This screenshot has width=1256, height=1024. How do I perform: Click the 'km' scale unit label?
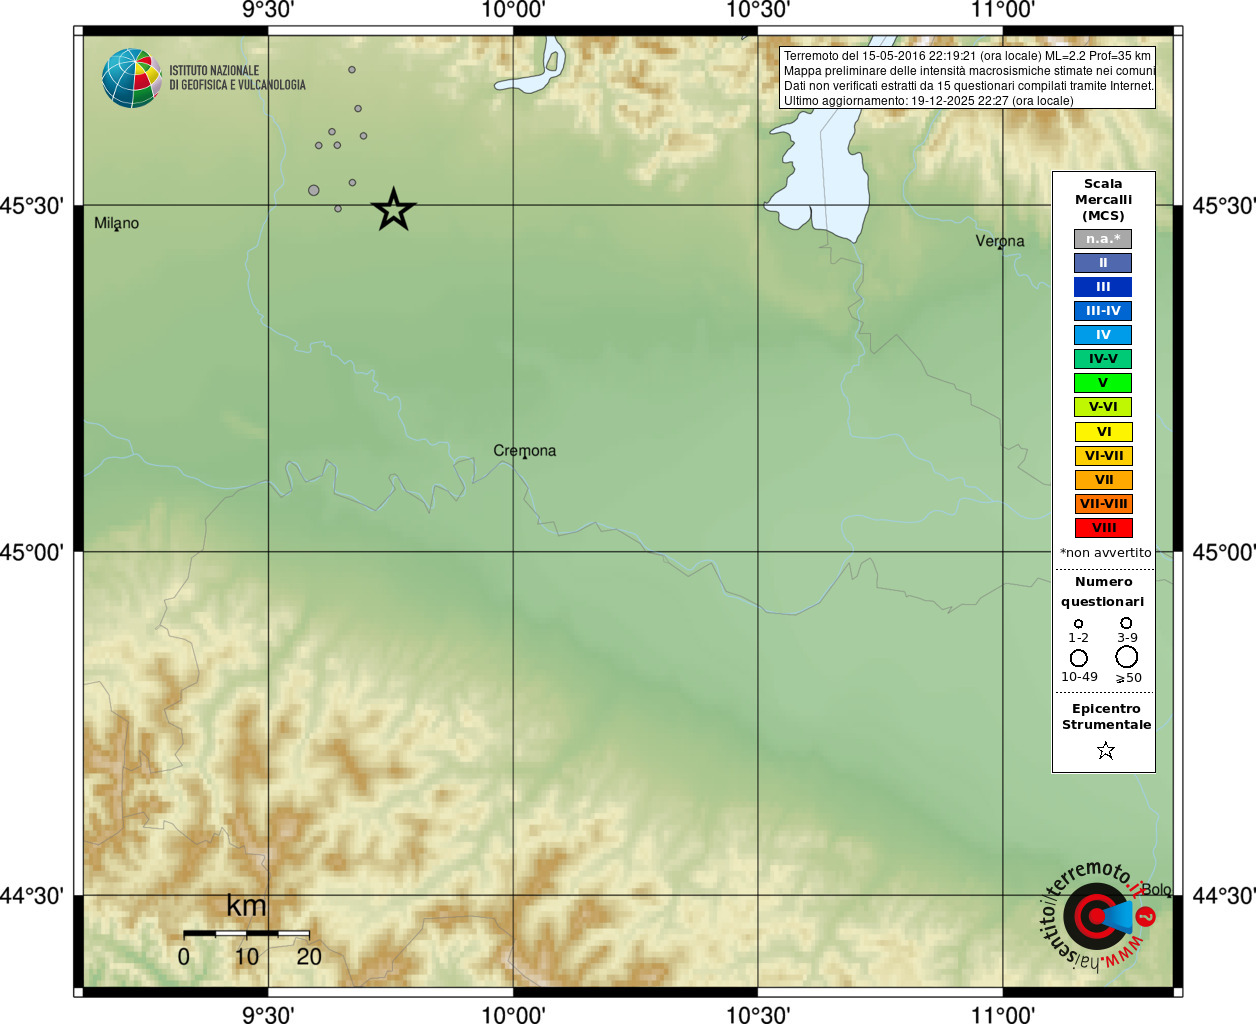(x=246, y=906)
